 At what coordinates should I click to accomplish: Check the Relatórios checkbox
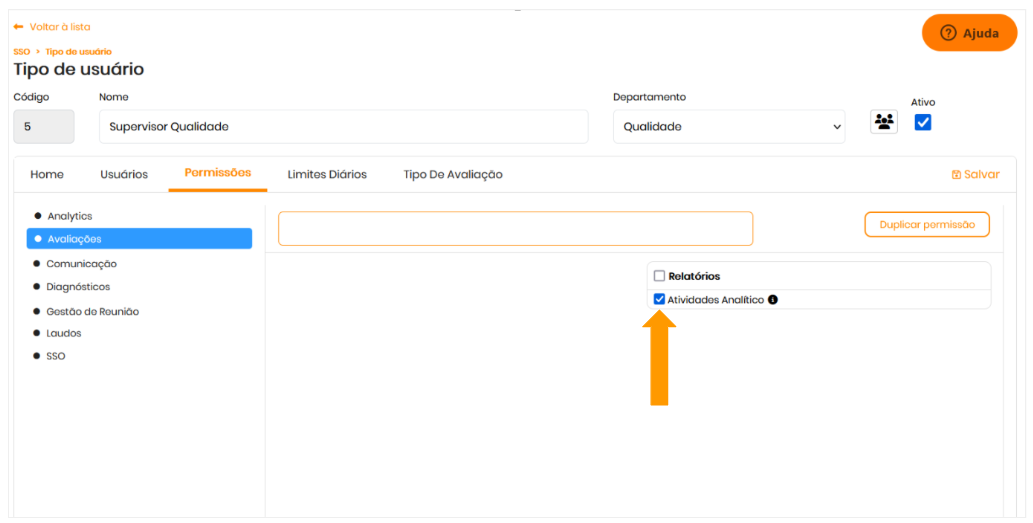click(x=659, y=276)
